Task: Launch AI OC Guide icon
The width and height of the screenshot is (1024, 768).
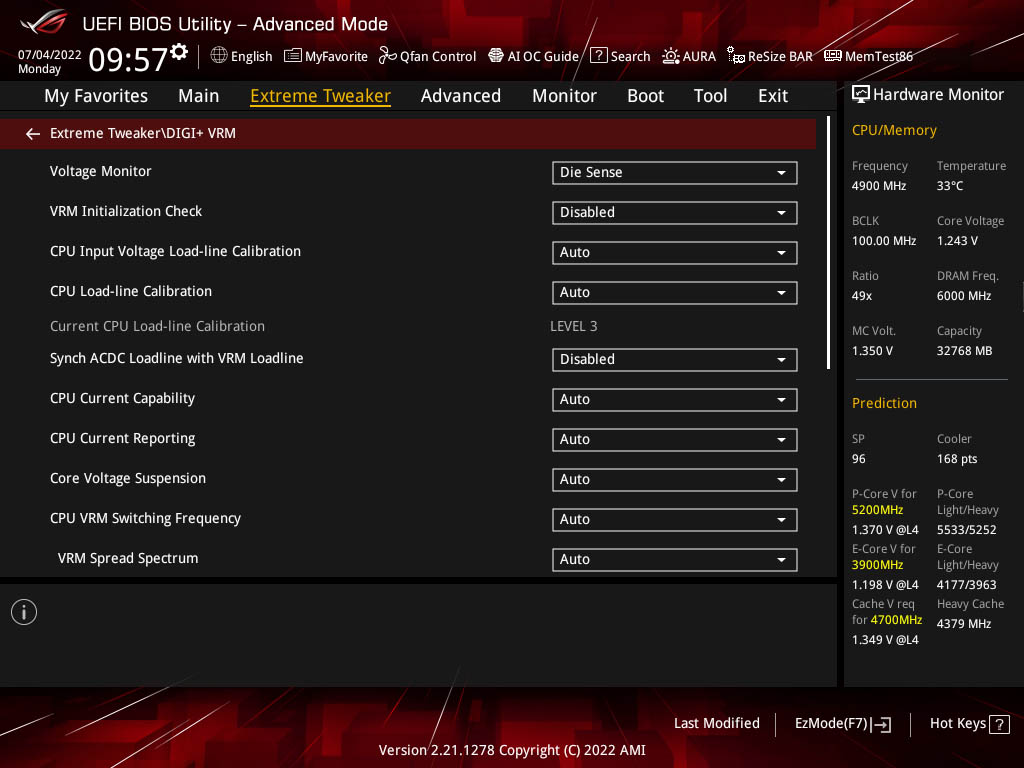Action: click(x=496, y=56)
